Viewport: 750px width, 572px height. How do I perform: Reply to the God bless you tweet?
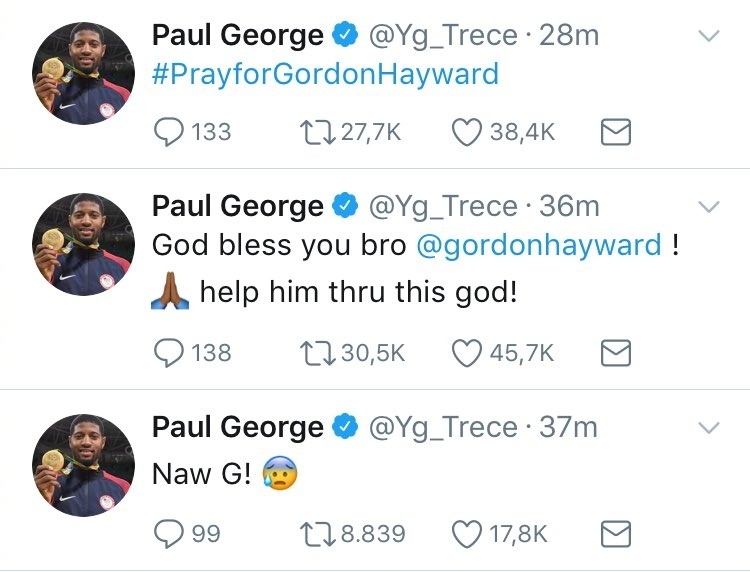click(168, 353)
